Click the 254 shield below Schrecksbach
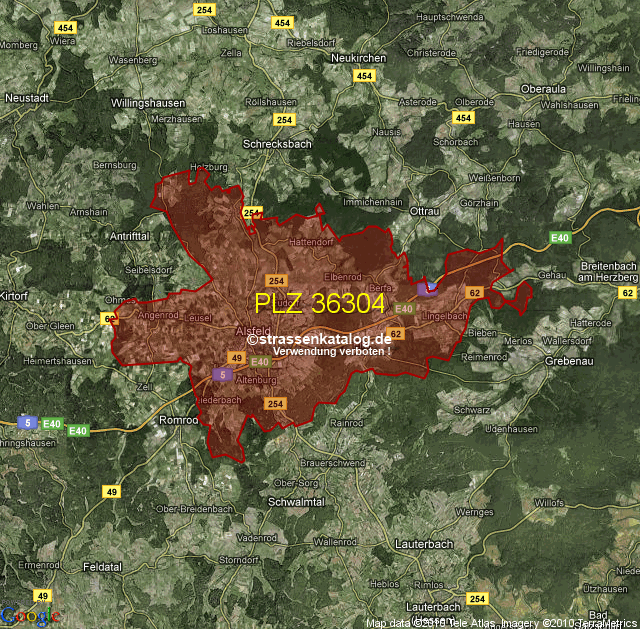Image resolution: width=640 pixels, height=629 pixels. click(x=284, y=120)
